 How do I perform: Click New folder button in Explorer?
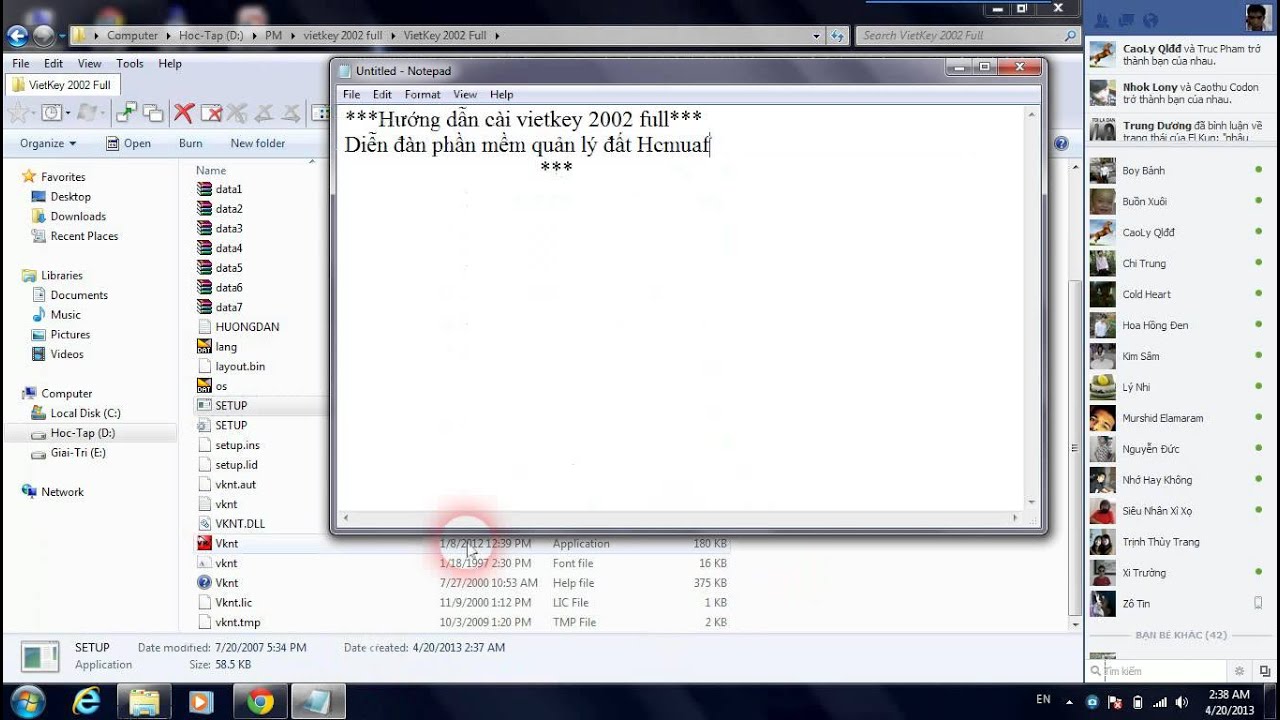[258, 143]
